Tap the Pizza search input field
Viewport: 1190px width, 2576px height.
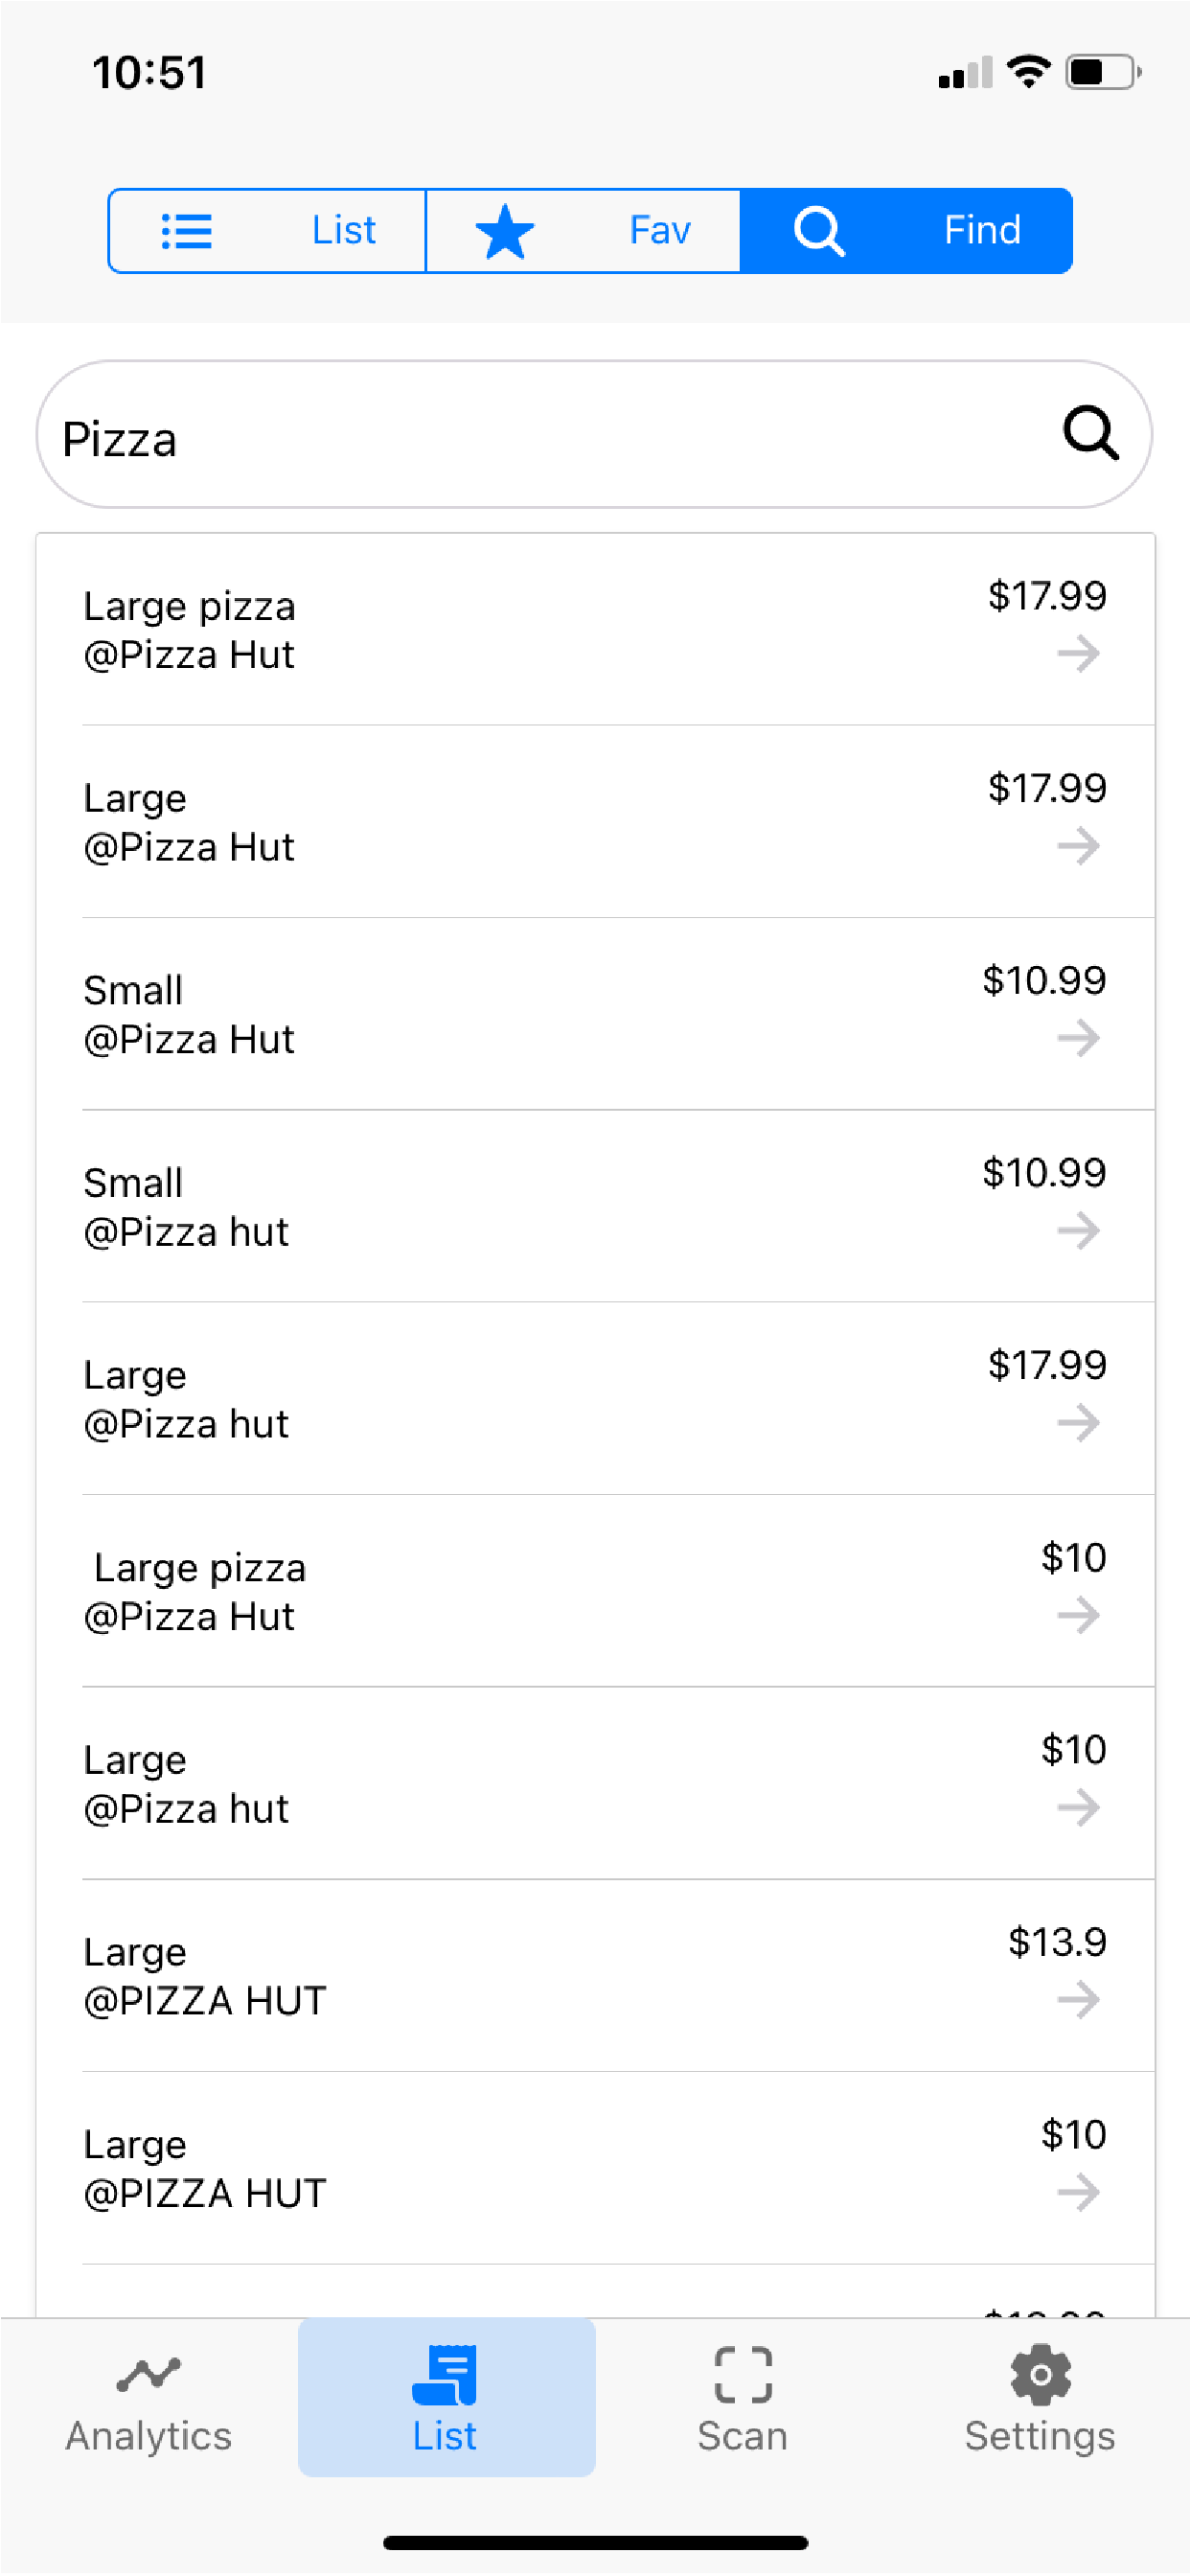pos(540,438)
